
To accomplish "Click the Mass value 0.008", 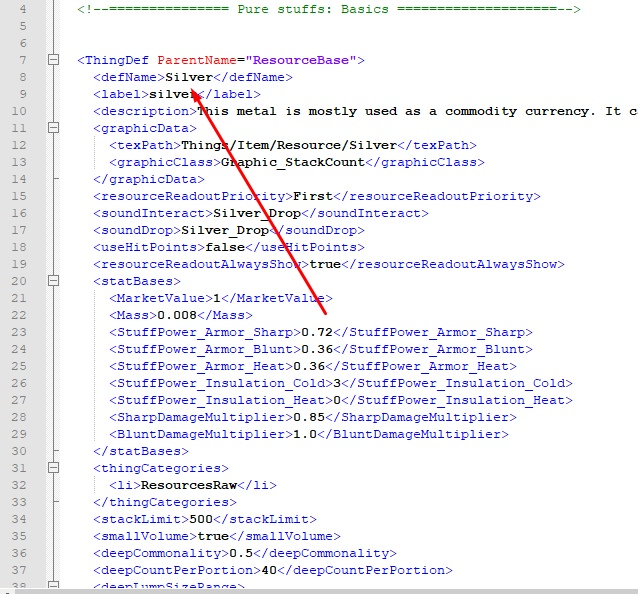I will [177, 315].
